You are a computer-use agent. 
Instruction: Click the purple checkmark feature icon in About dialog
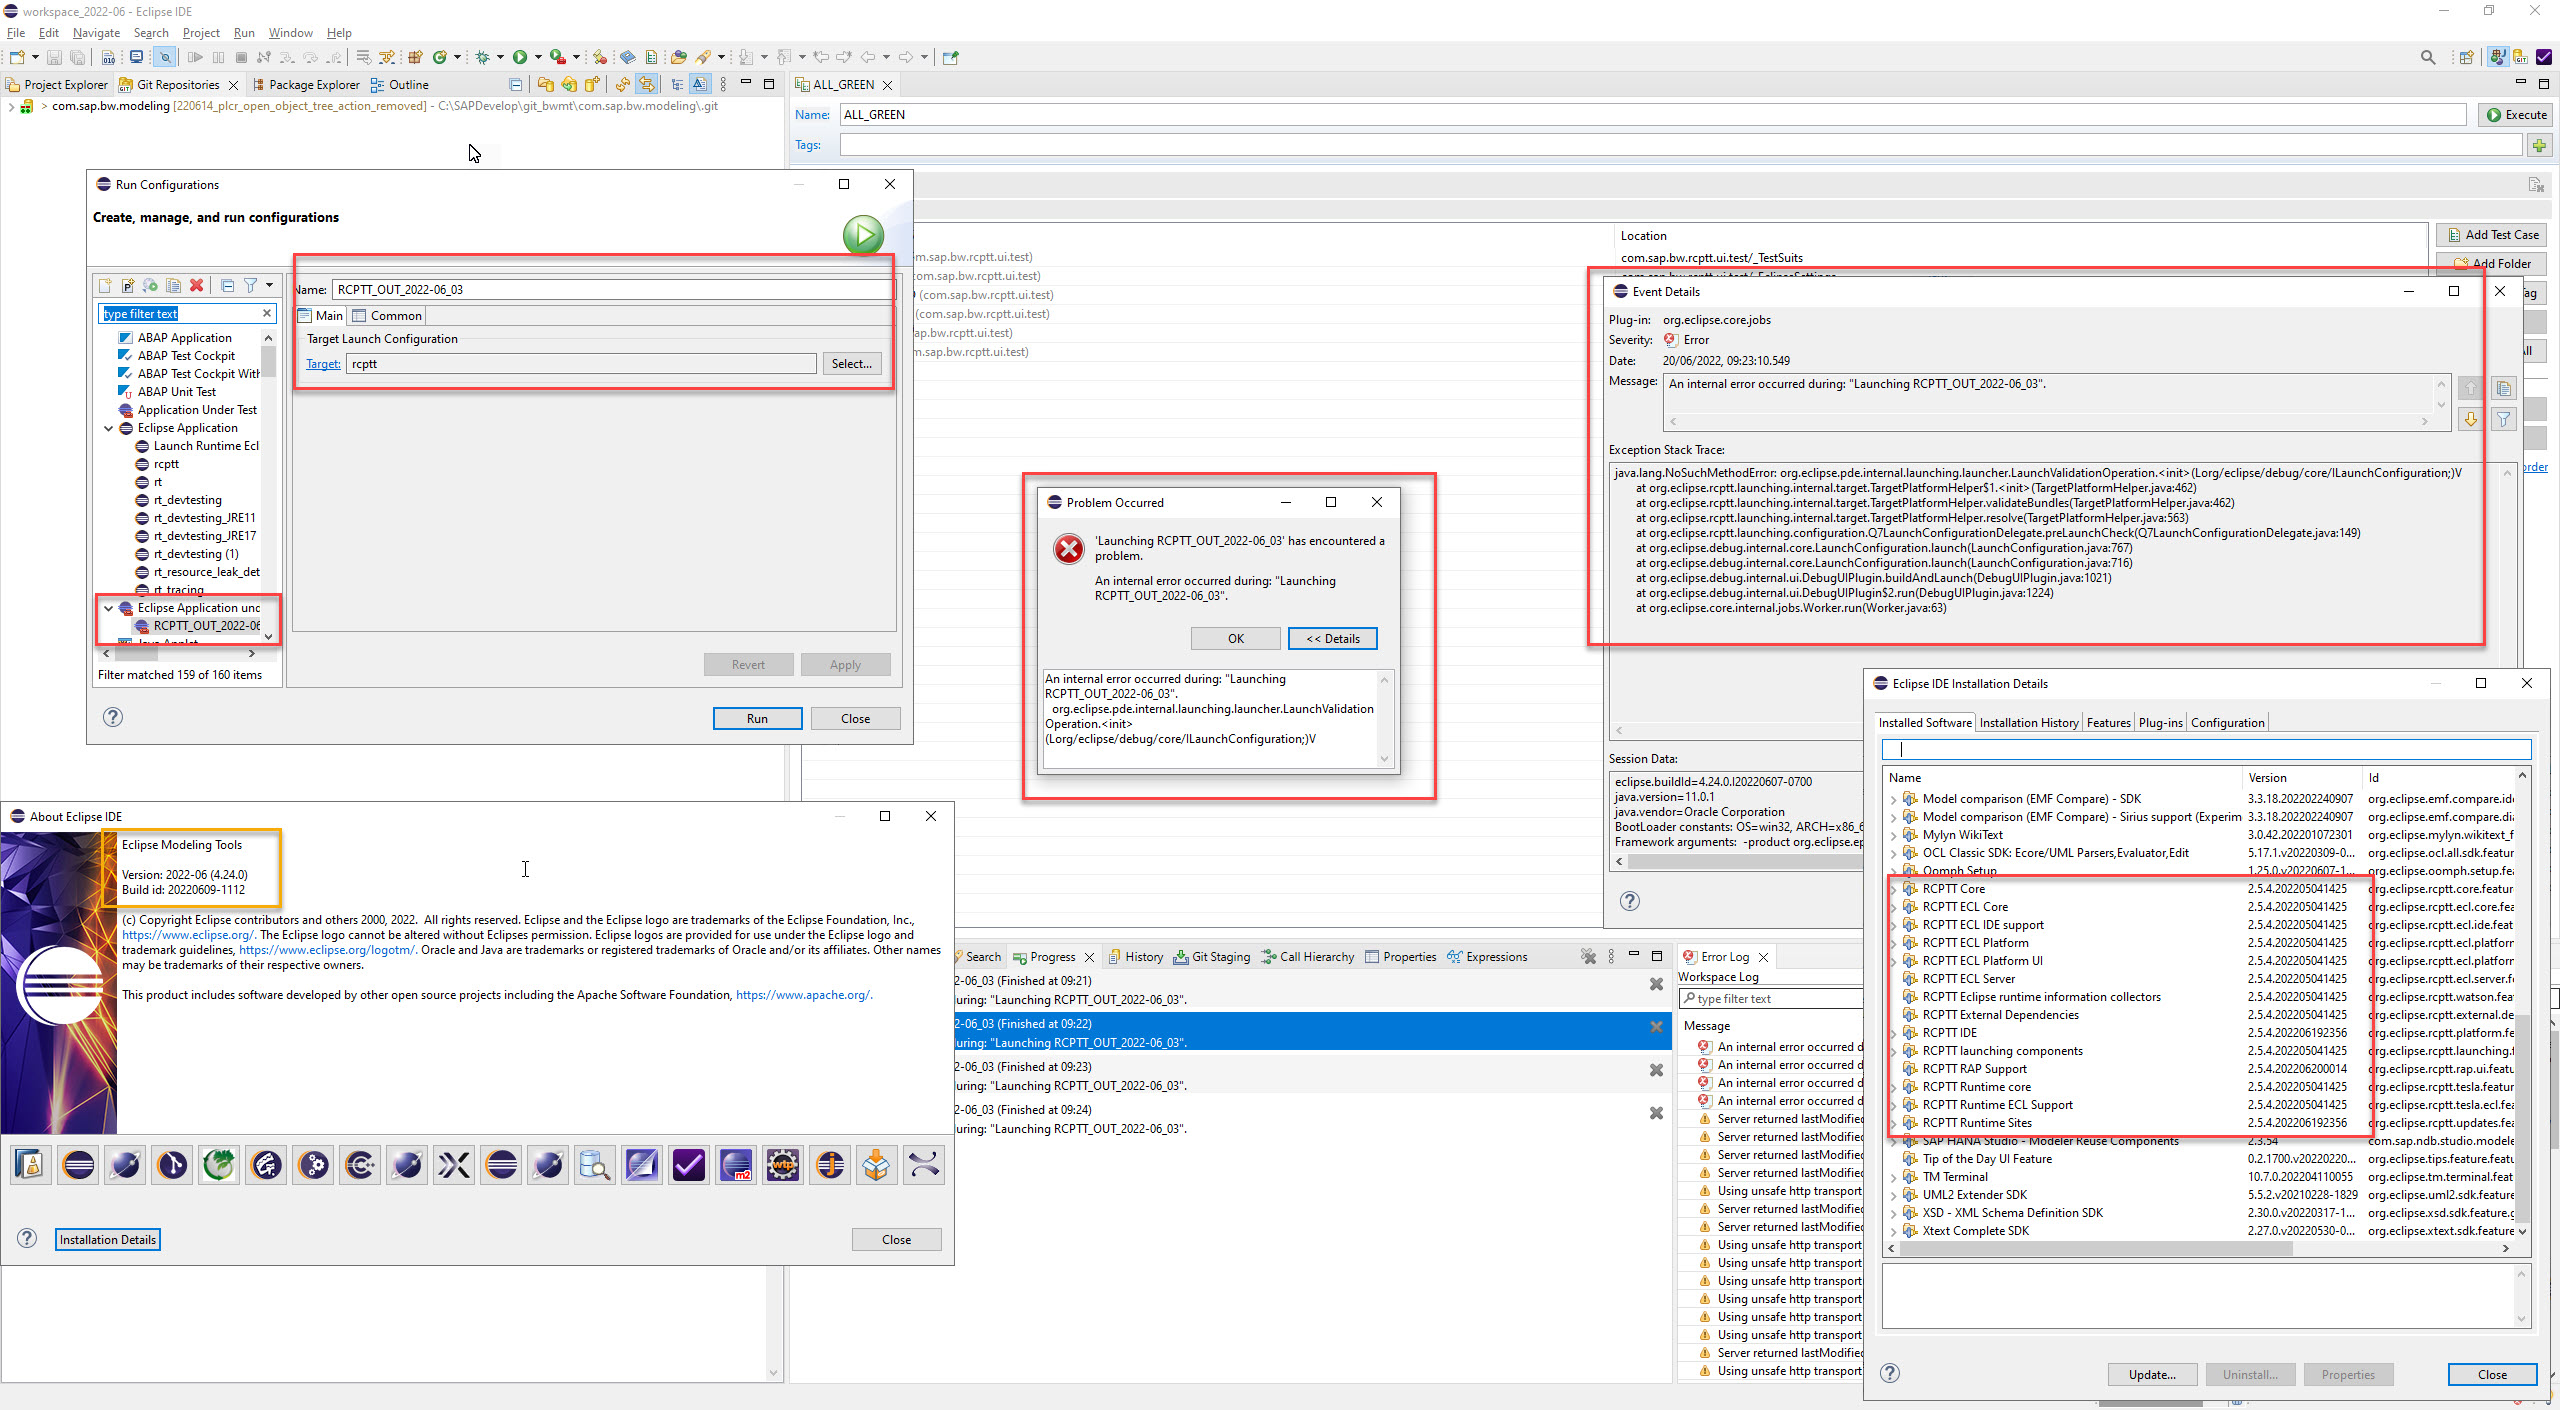(689, 1165)
